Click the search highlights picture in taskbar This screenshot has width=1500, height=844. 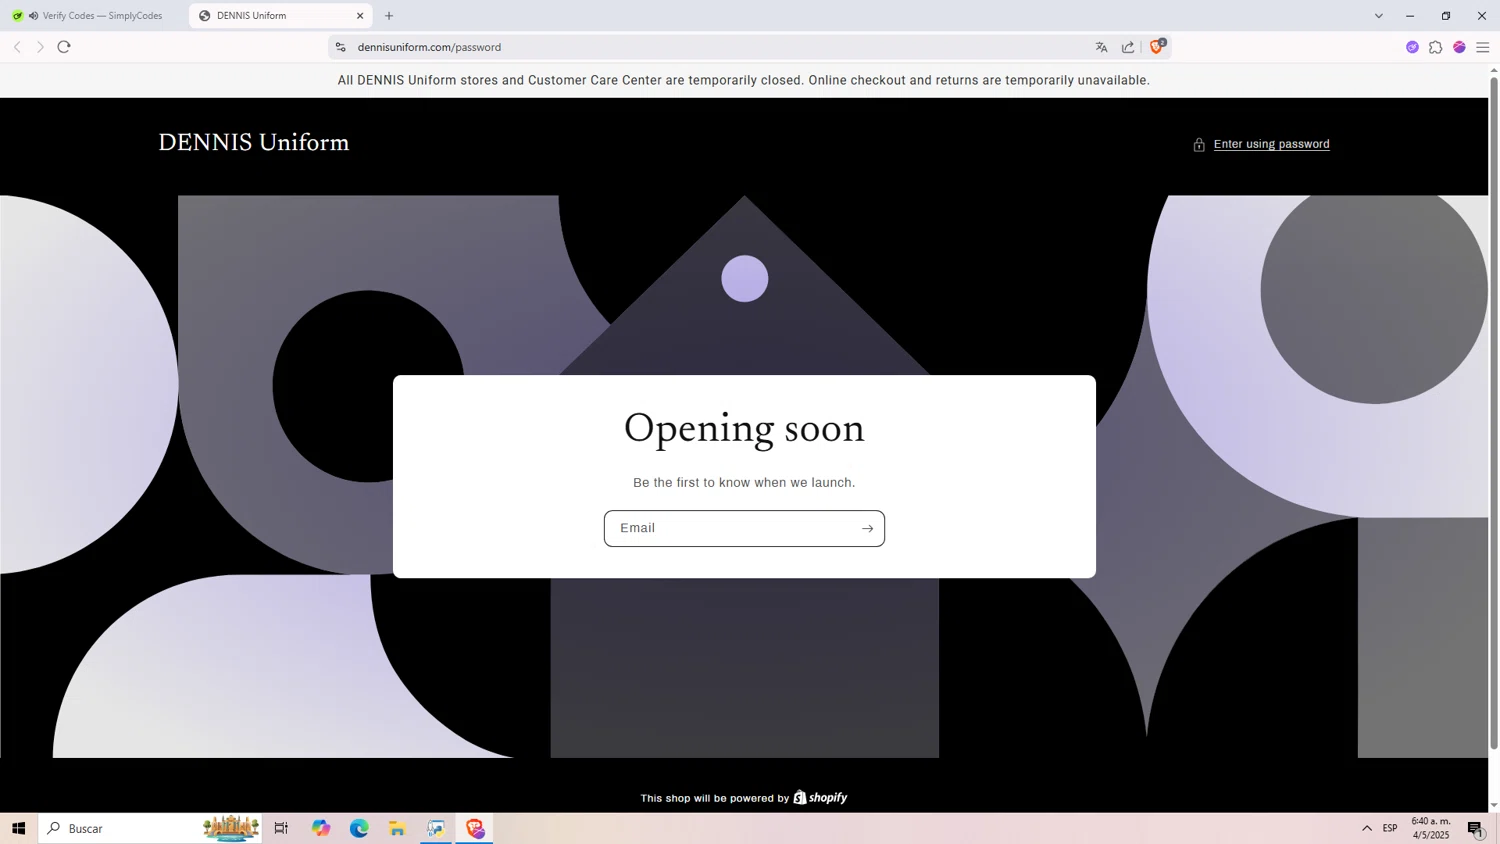click(231, 828)
